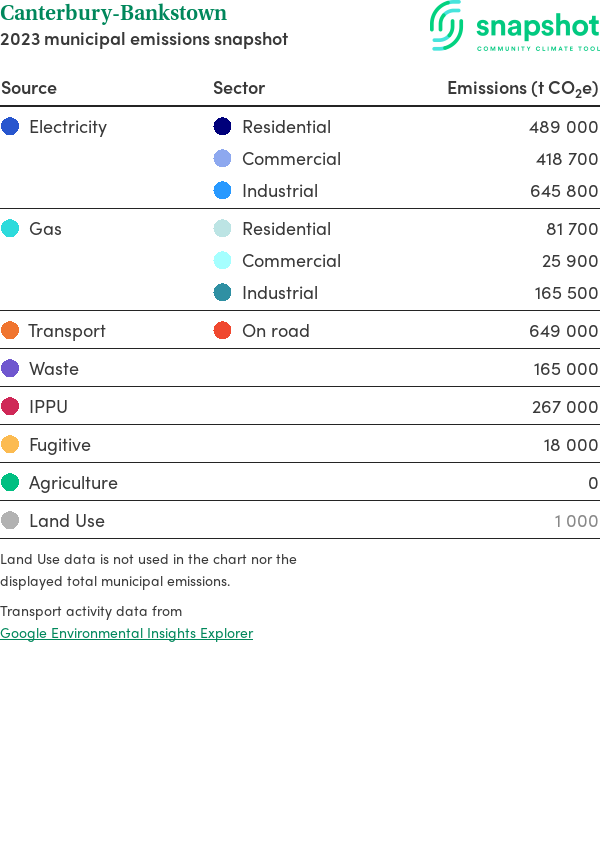The width and height of the screenshot is (600, 850).
Task: Click the Gas source color dot
Action: [10, 229]
